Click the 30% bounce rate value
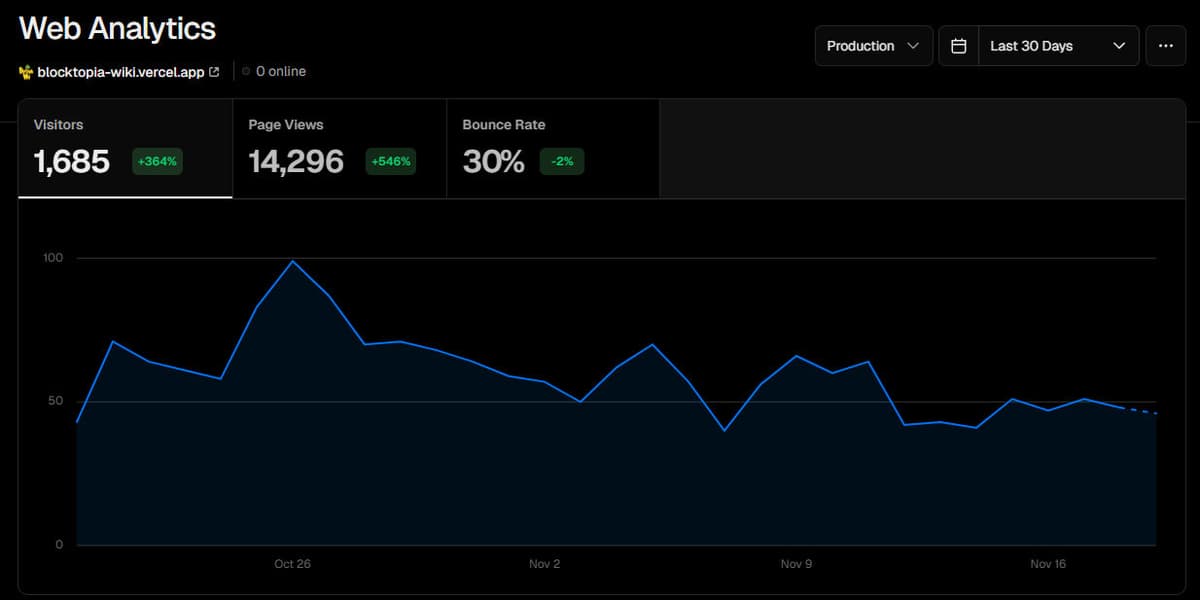This screenshot has width=1200, height=600. pyautogui.click(x=493, y=161)
